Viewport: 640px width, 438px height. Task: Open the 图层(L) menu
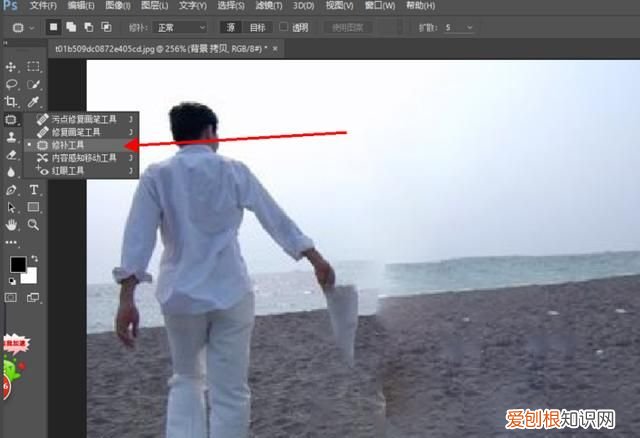(x=155, y=6)
